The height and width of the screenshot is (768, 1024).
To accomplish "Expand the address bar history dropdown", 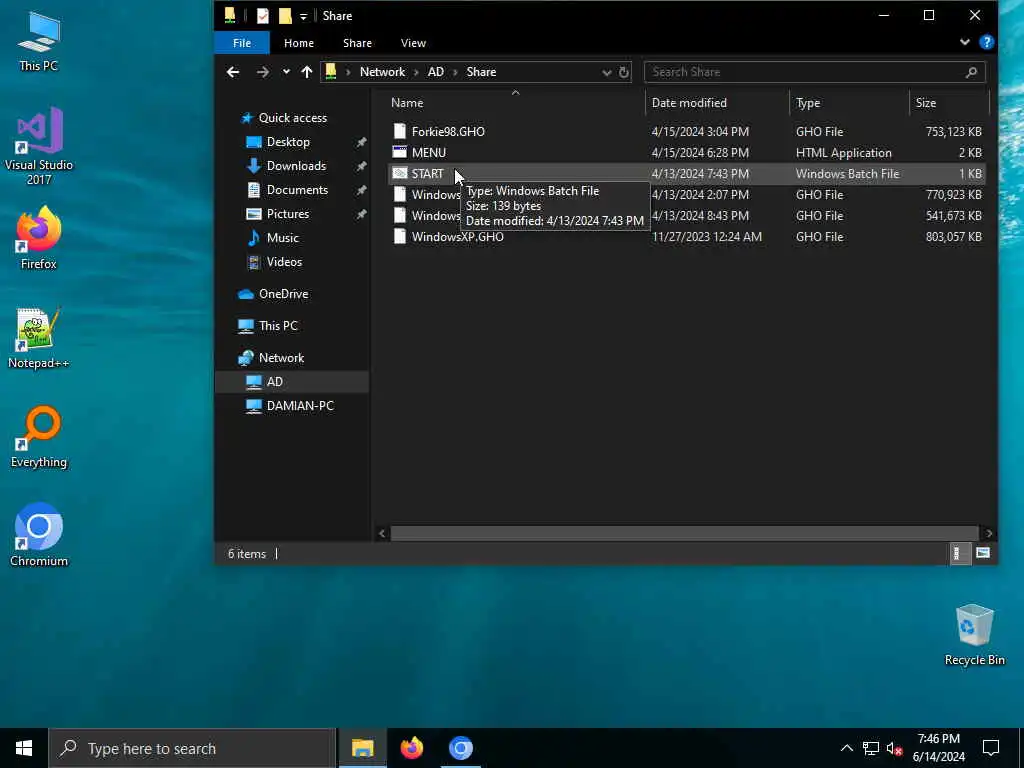I will (607, 72).
